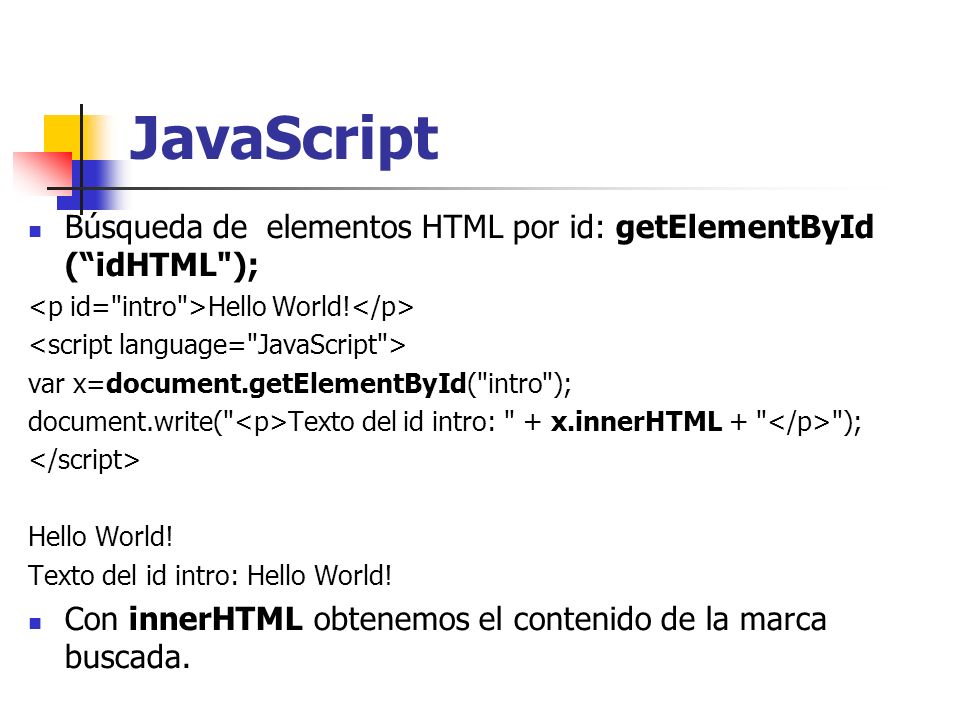960x720 pixels.
Task: Click the bold 'document.getElementById' code text
Action: click(286, 384)
